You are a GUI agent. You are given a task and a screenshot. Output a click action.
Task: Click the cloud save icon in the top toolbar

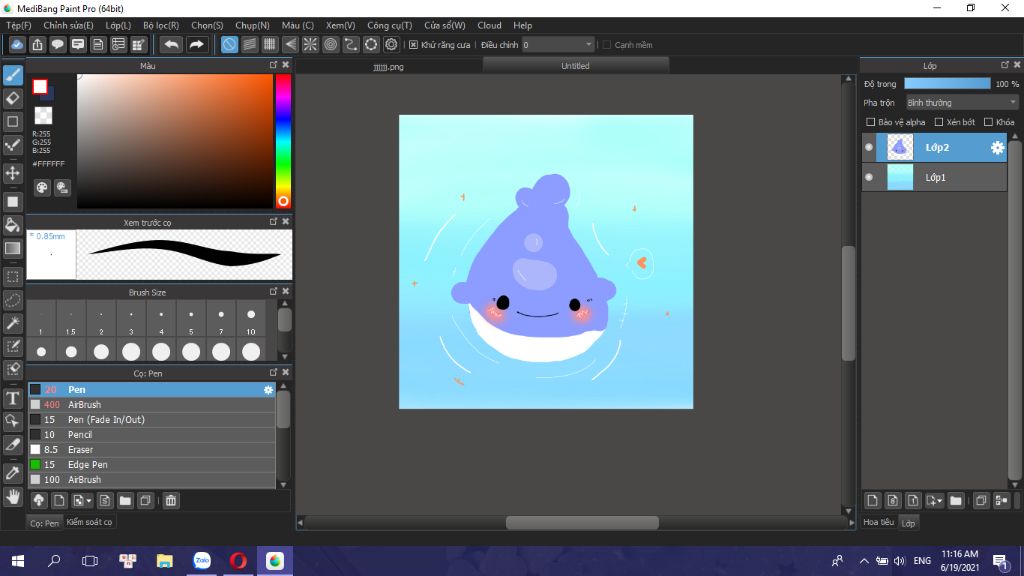tap(17, 44)
